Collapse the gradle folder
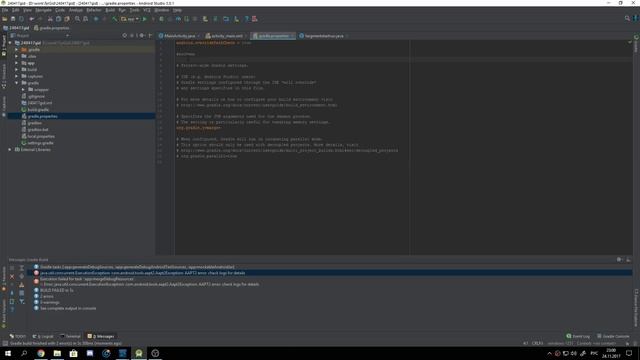The height and width of the screenshot is (360, 640). 17,83
